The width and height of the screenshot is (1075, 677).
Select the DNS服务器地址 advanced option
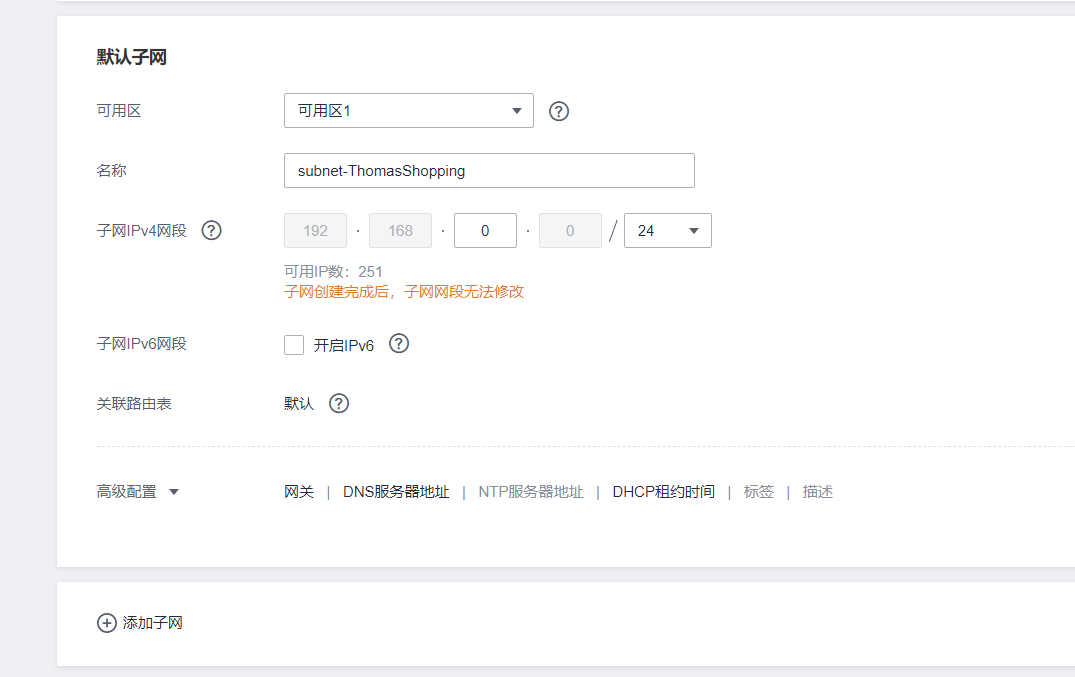(396, 492)
